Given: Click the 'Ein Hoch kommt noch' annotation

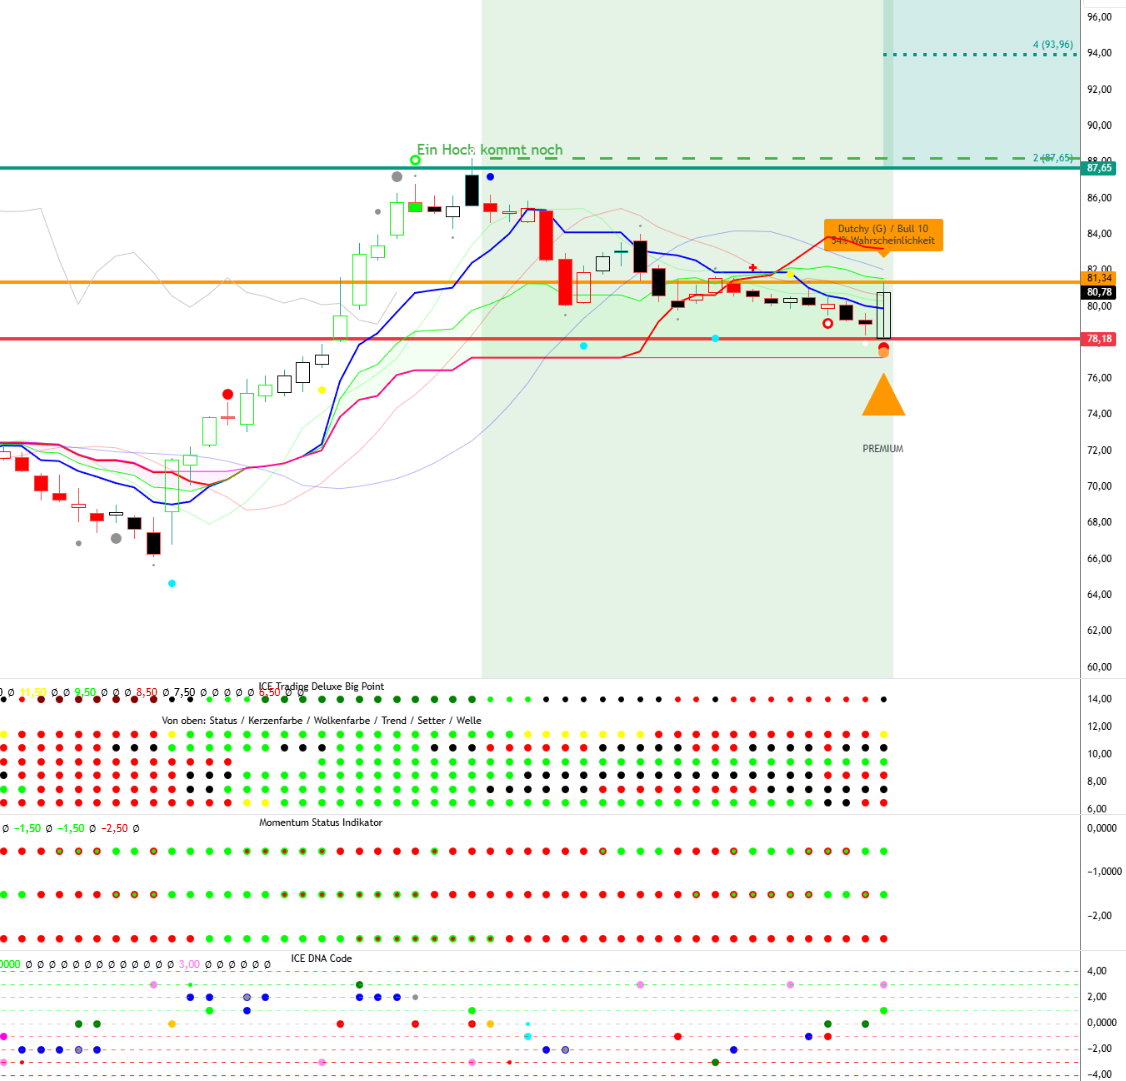Looking at the screenshot, I should click(x=490, y=150).
